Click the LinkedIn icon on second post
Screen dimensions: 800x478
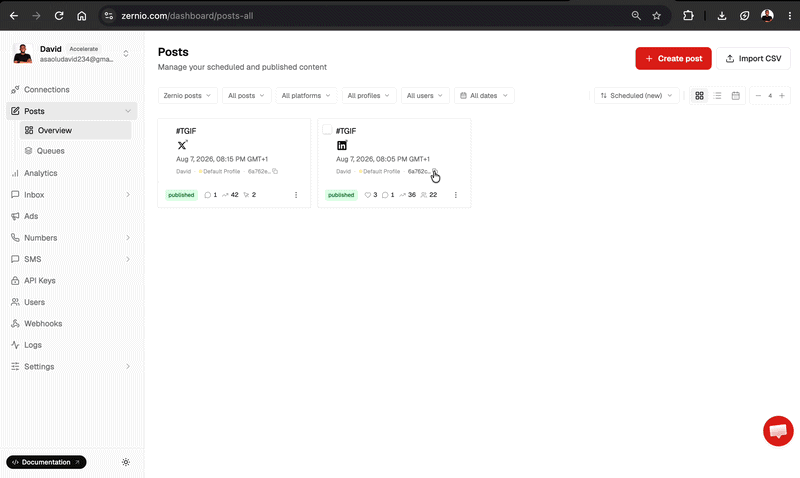(342, 145)
